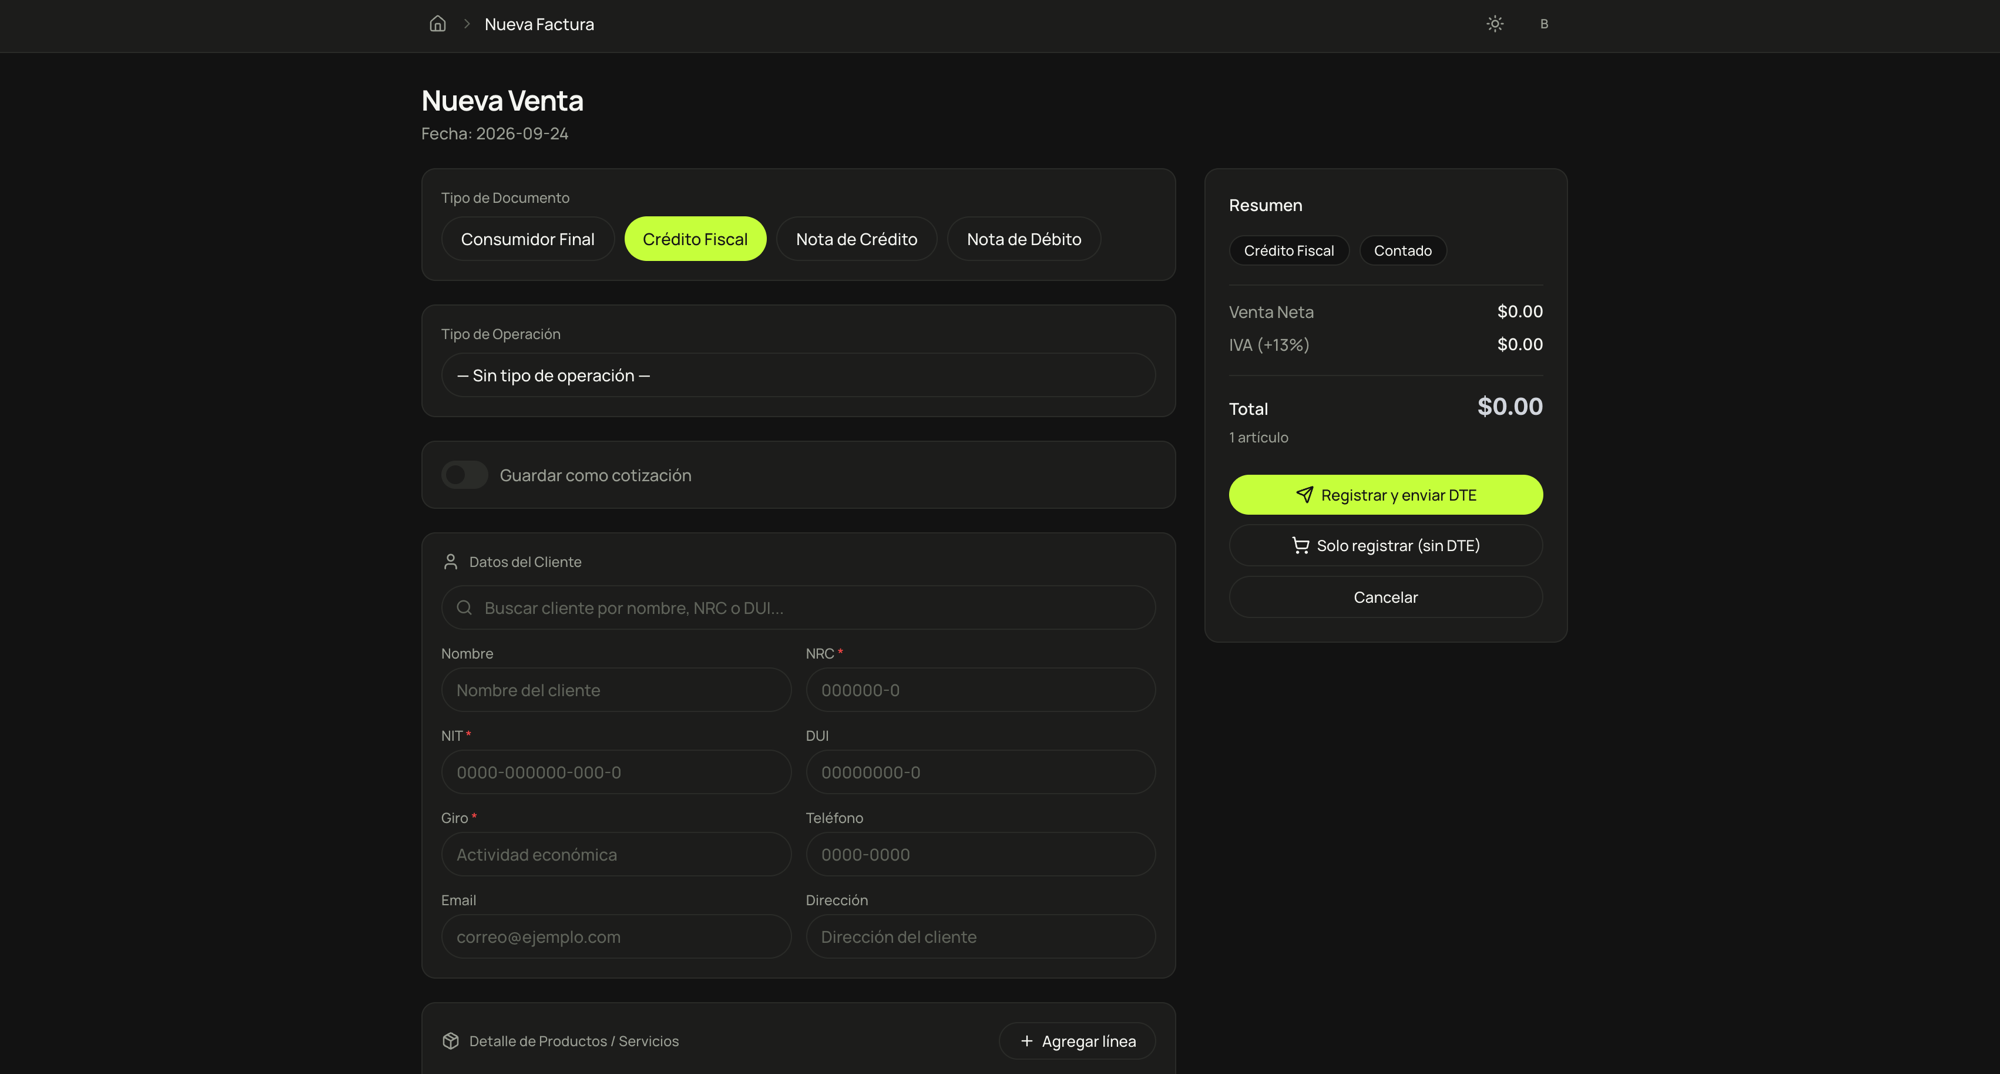Click the Venta Neta label
This screenshot has height=1074, width=2000.
click(x=1271, y=312)
